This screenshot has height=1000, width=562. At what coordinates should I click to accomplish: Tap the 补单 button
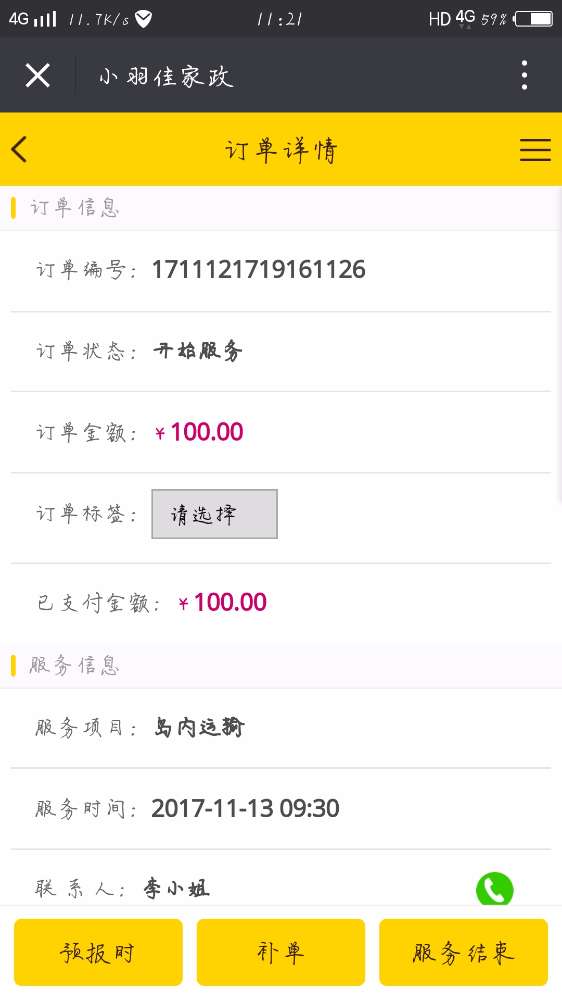pos(281,952)
